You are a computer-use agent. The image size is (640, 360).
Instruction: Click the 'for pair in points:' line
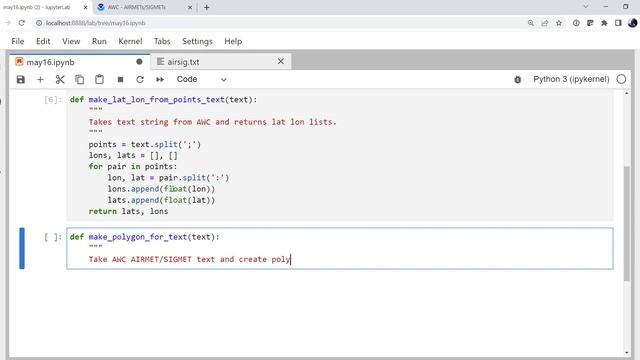[133, 167]
